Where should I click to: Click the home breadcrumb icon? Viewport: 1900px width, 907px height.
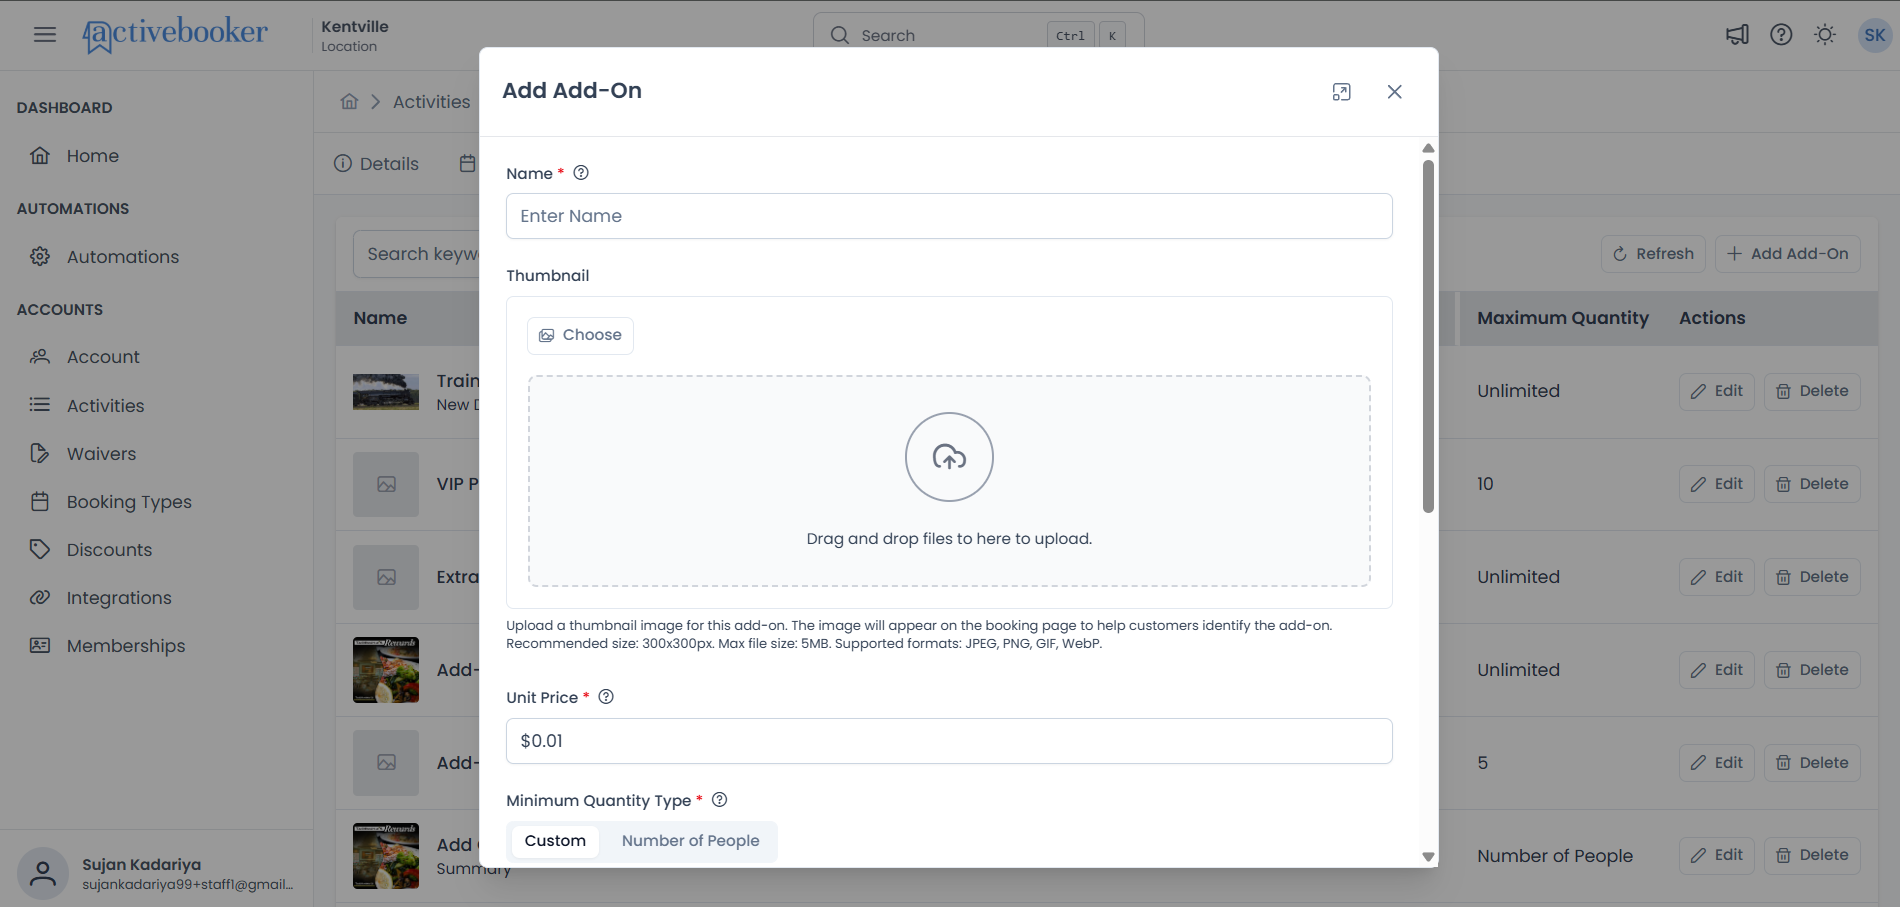click(x=349, y=101)
